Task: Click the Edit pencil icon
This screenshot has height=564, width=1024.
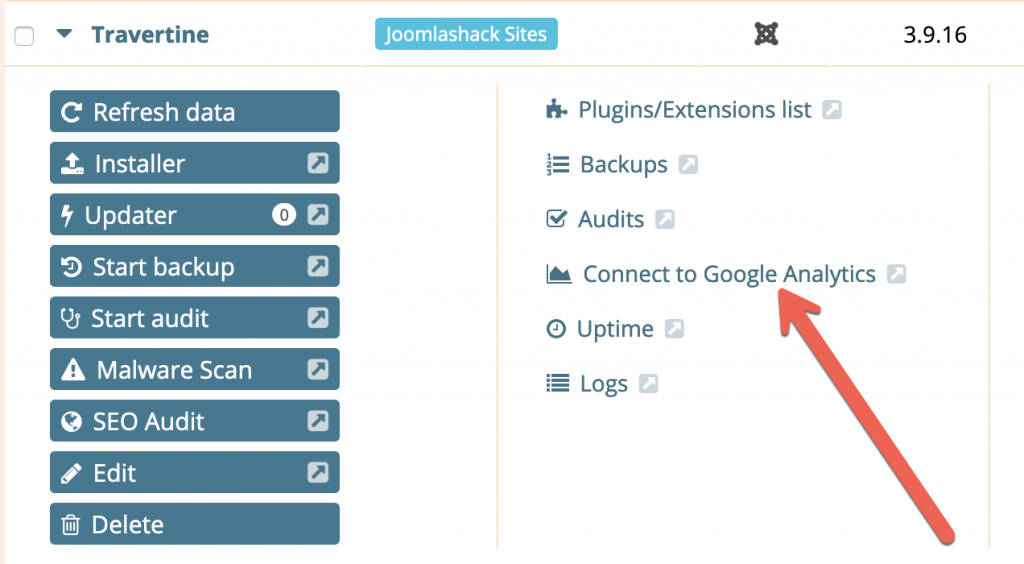Action: coord(71,473)
